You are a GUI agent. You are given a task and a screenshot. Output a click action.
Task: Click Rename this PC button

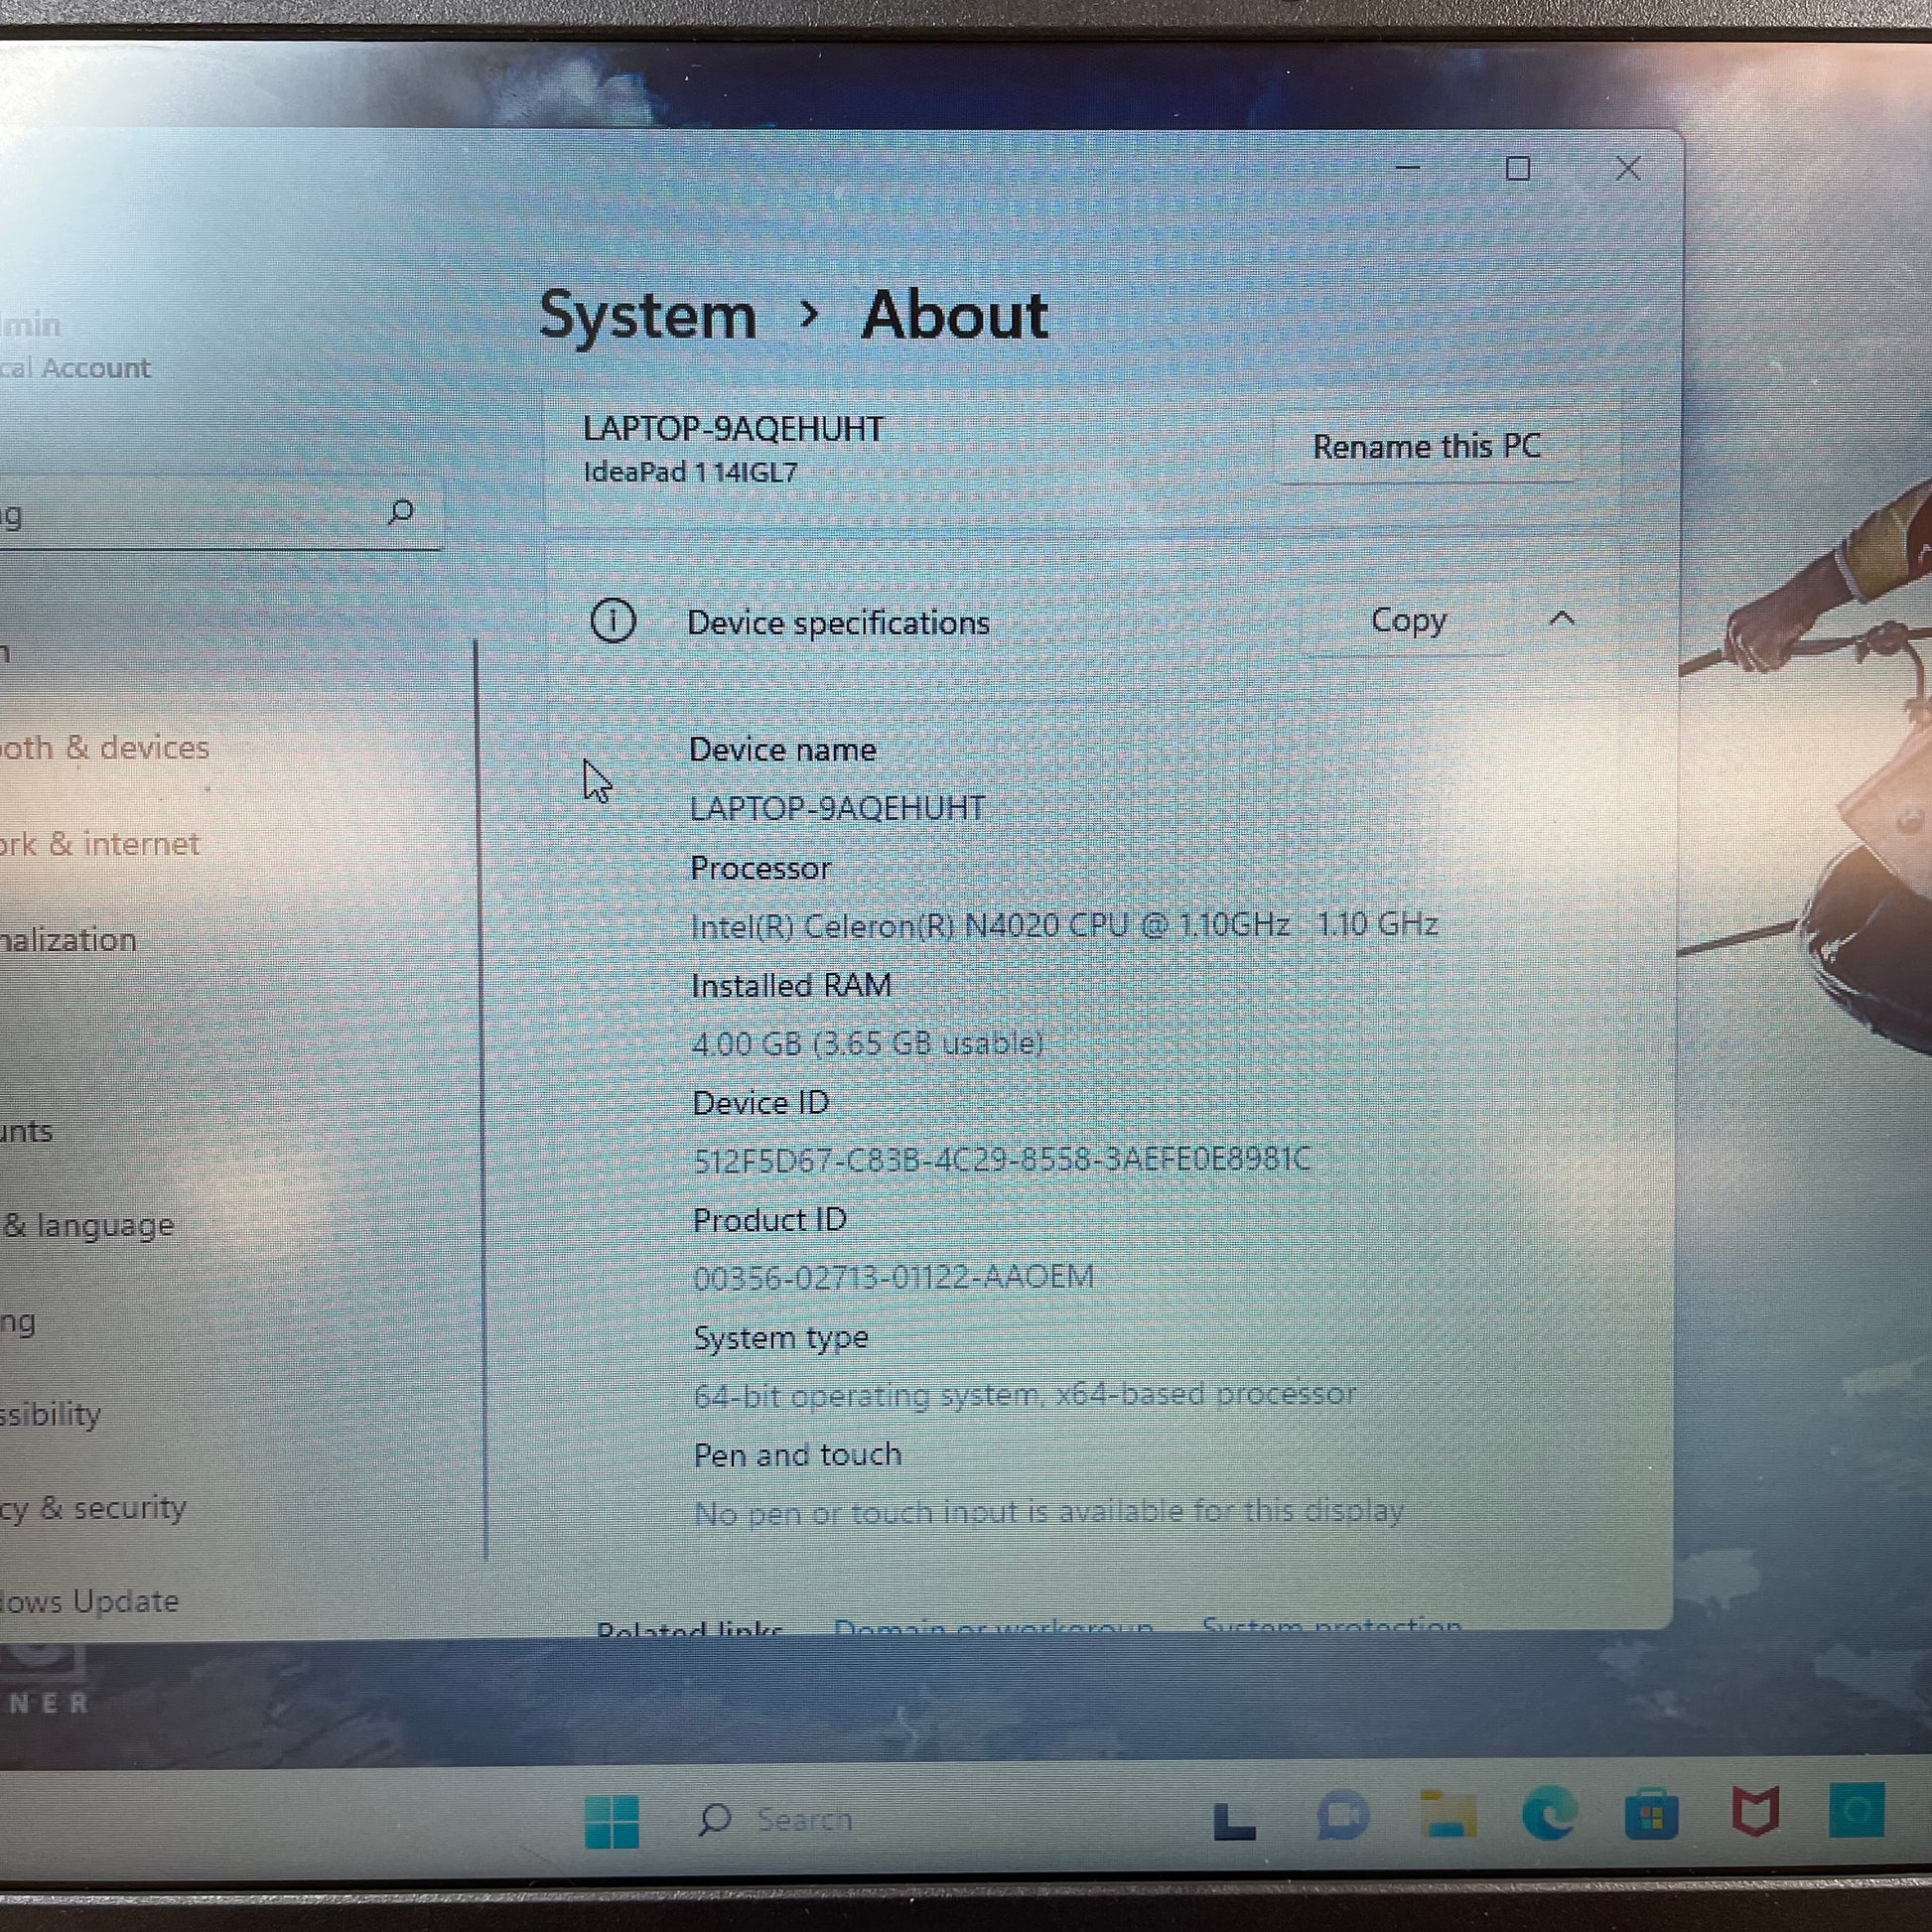1426,446
